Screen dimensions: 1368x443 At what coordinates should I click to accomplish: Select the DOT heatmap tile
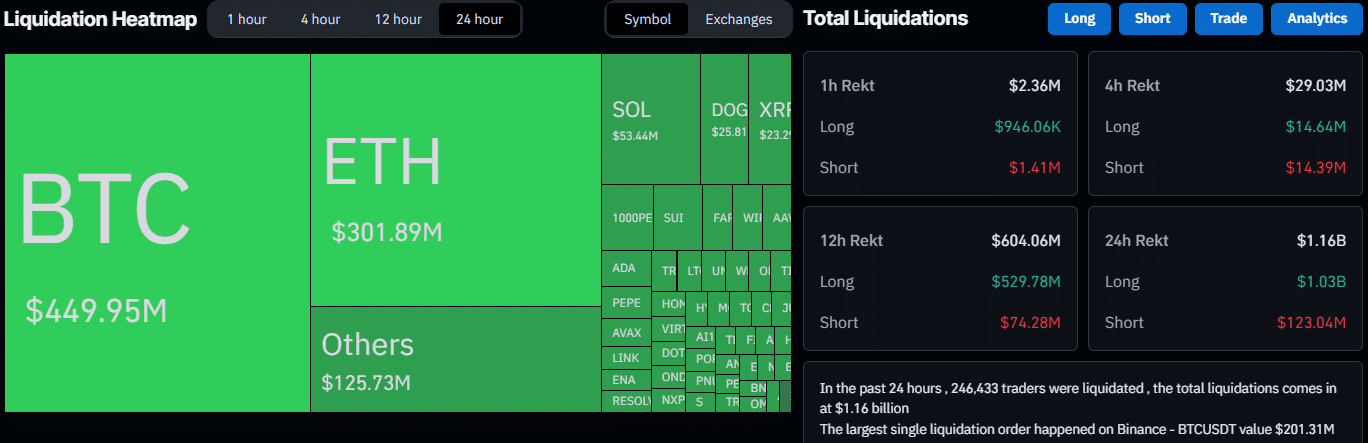(669, 353)
